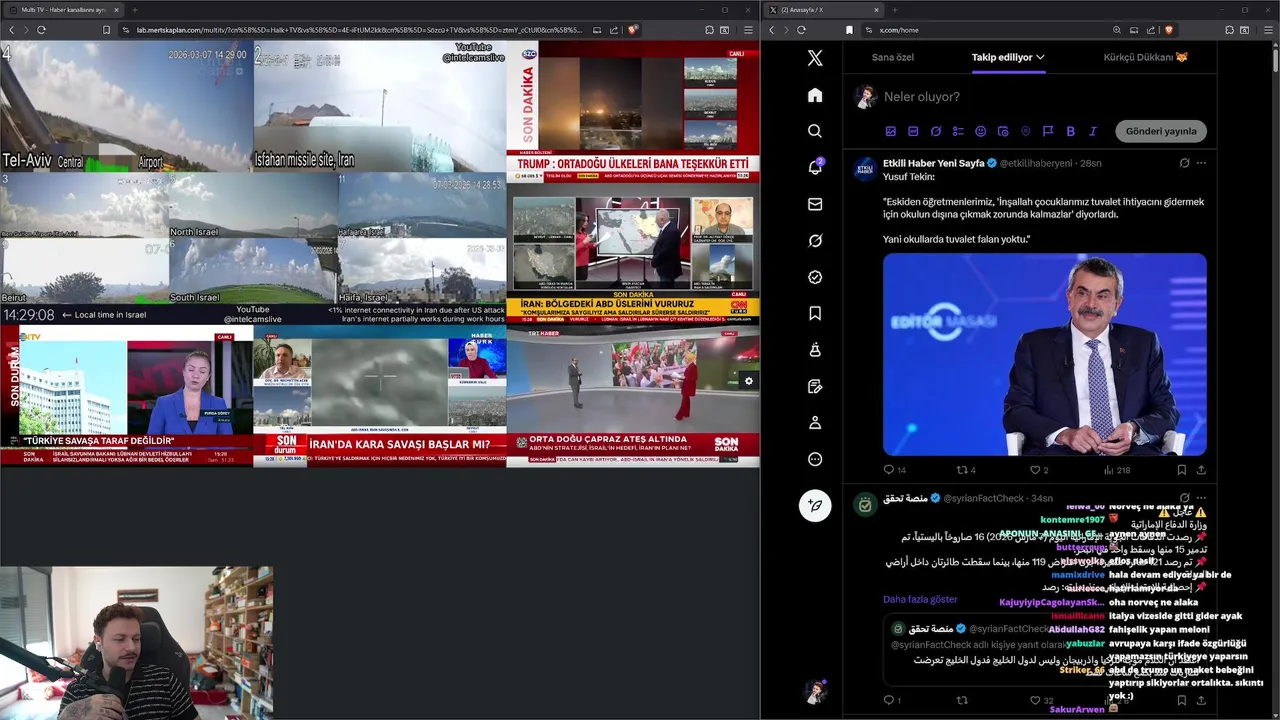Switch to Kürkçü Dükkanı tab
Image resolution: width=1280 pixels, height=720 pixels.
[x=1146, y=57]
